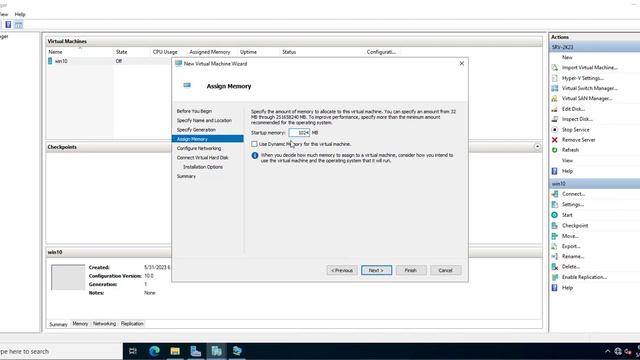Screen dimensions: 640x360
Task: Click the green Start icon for win10
Action: coord(554,215)
